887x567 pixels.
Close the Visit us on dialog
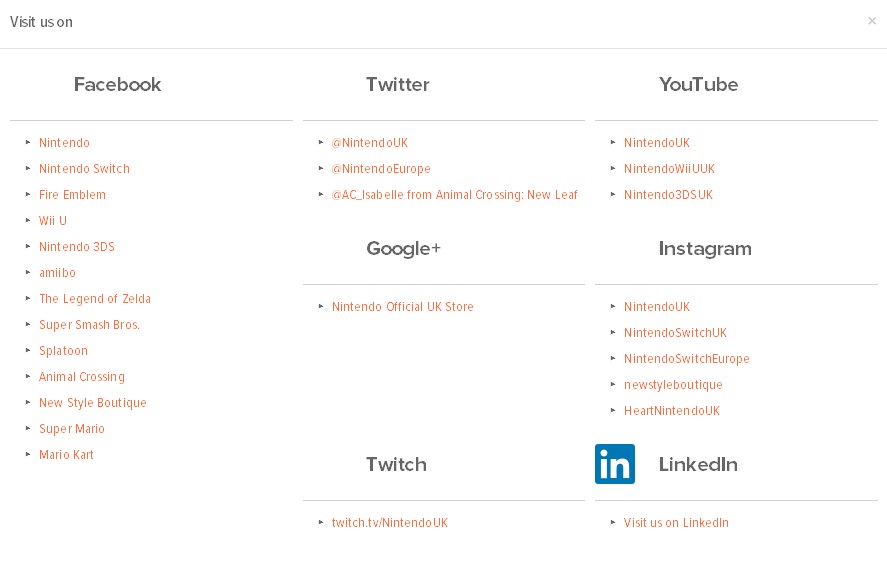click(x=872, y=21)
